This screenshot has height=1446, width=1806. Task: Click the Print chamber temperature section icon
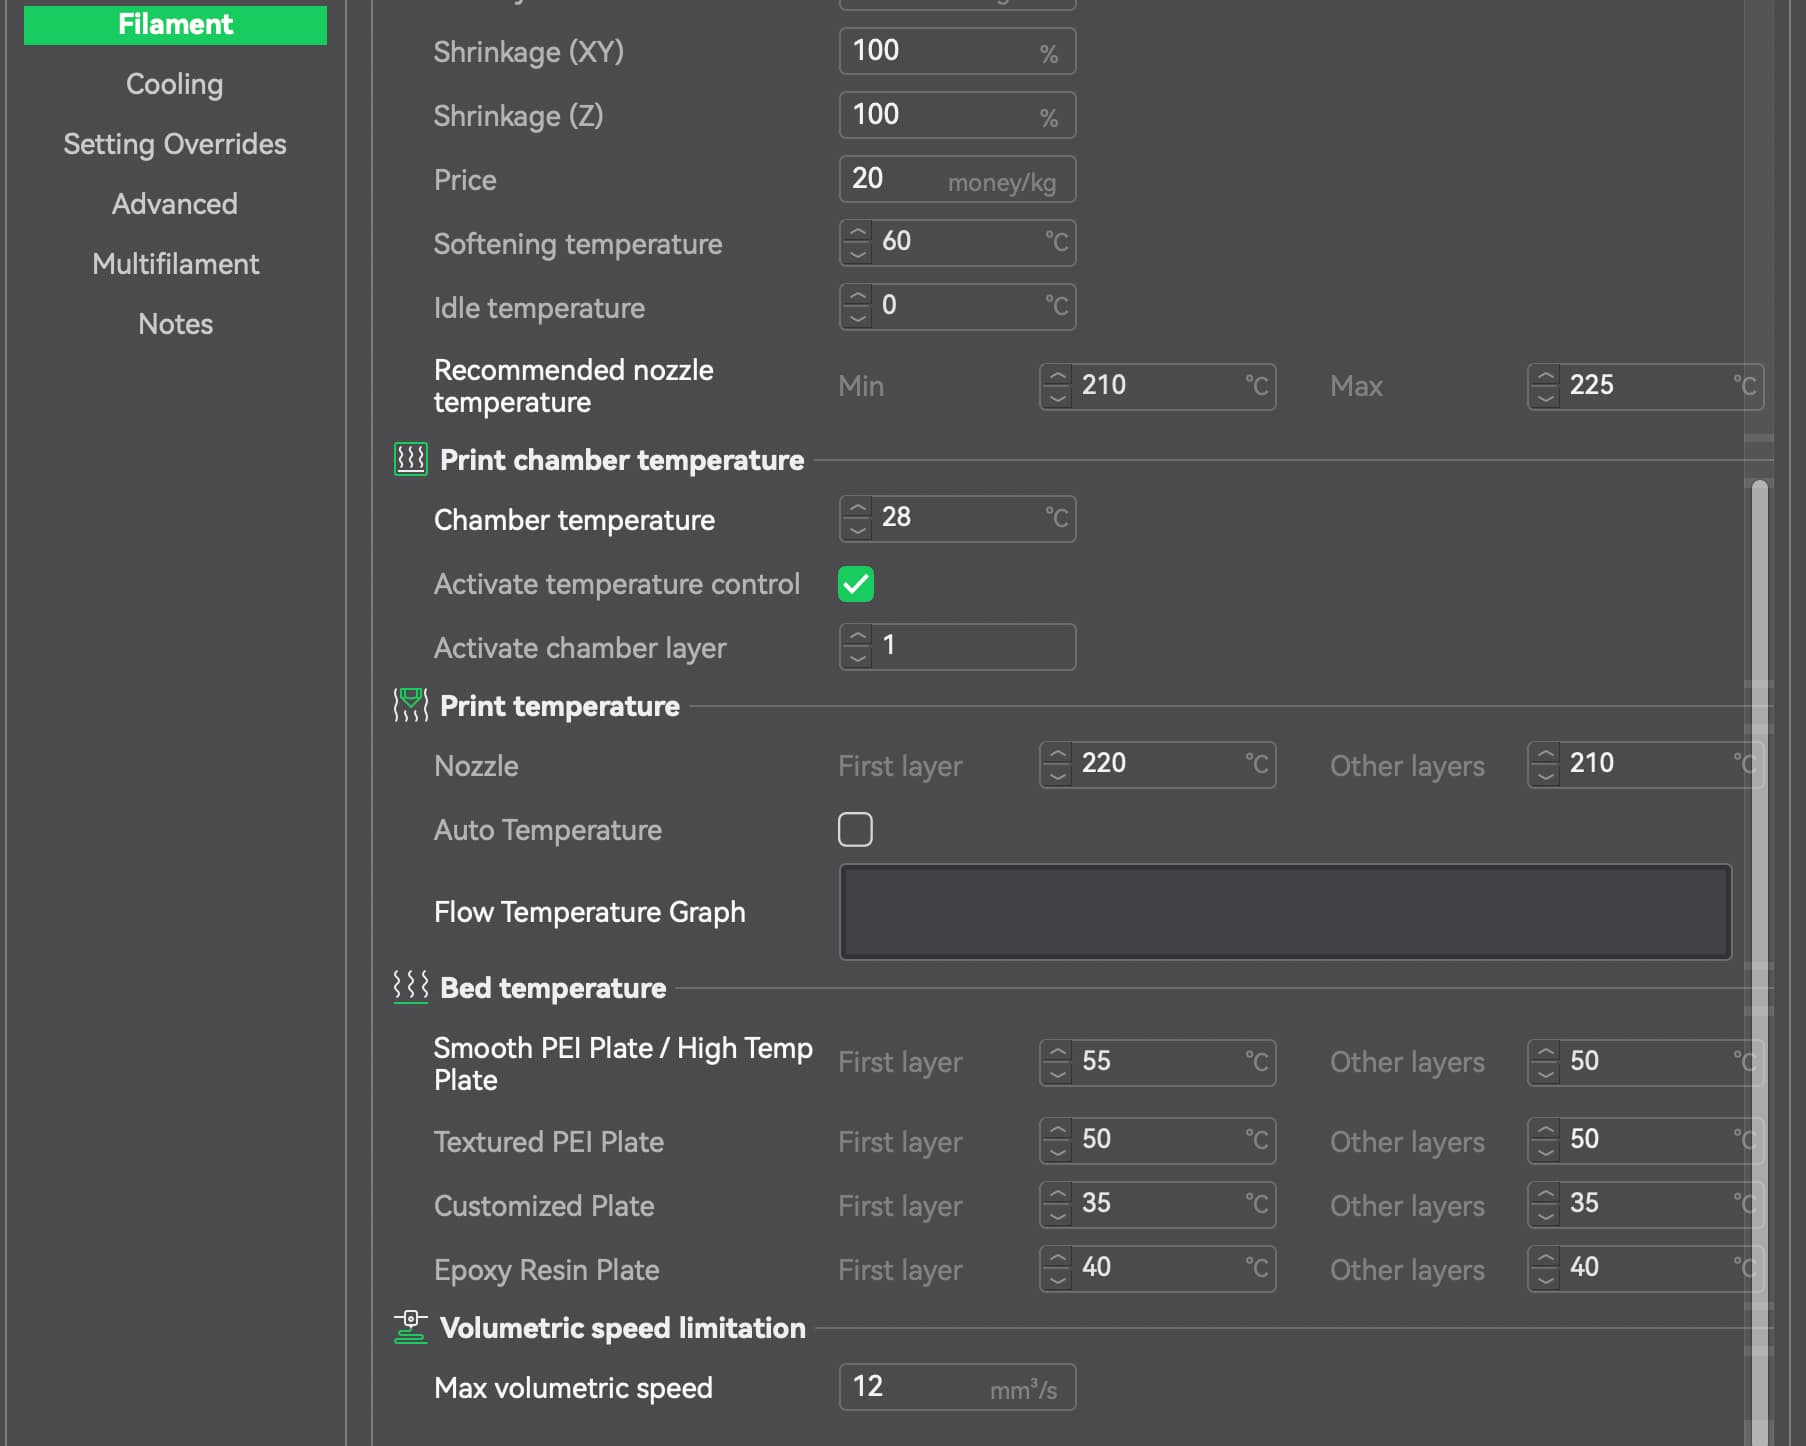coord(410,460)
